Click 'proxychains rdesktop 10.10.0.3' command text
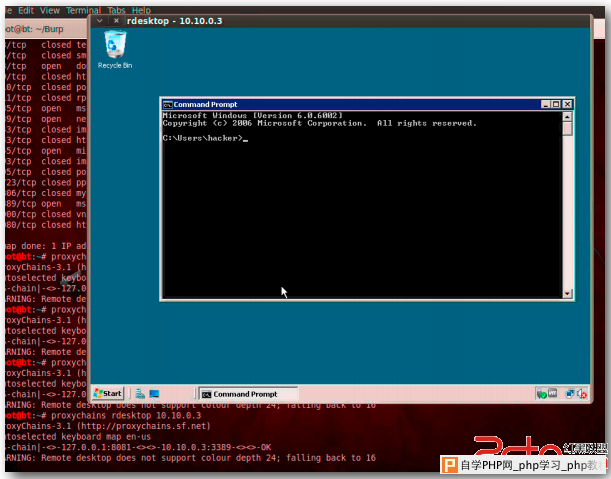The image size is (611, 479). 126,415
